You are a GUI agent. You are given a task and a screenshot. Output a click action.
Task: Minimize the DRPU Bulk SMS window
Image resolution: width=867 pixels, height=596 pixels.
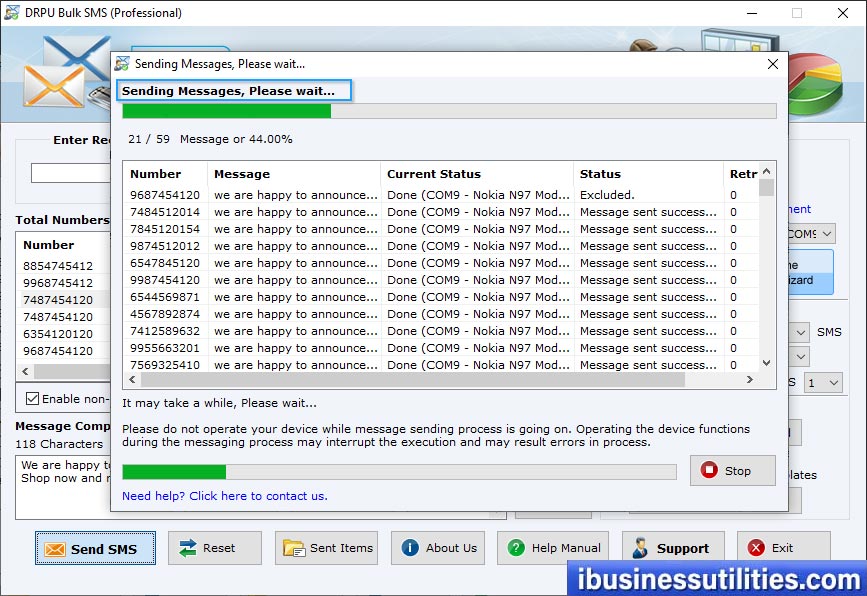752,13
